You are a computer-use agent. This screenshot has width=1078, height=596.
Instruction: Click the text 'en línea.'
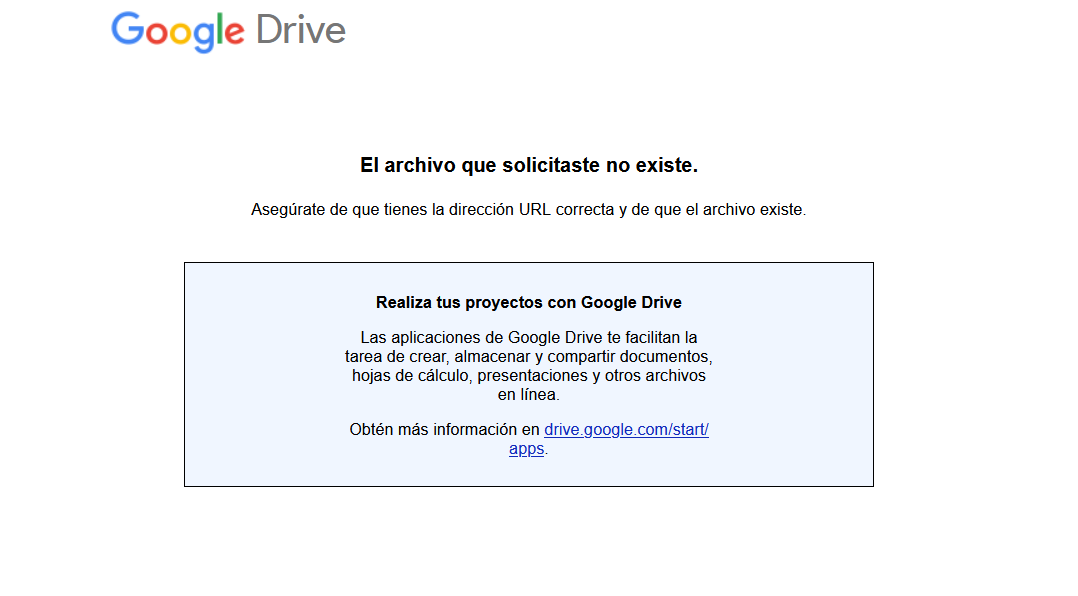click(528, 395)
